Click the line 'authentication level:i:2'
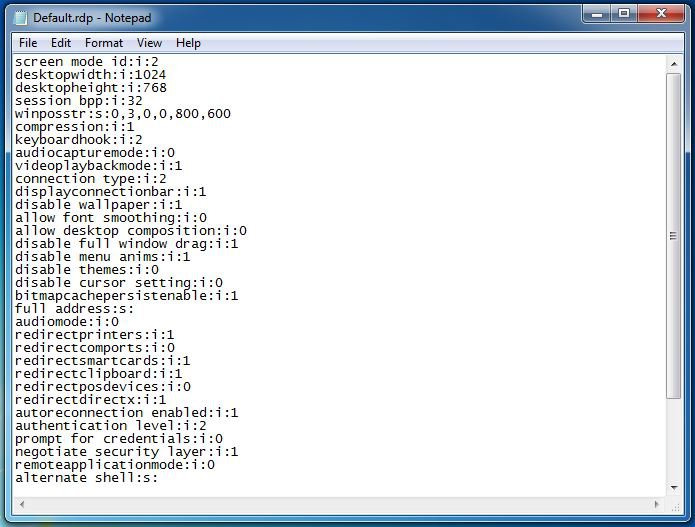The image size is (695, 527). [x=110, y=426]
